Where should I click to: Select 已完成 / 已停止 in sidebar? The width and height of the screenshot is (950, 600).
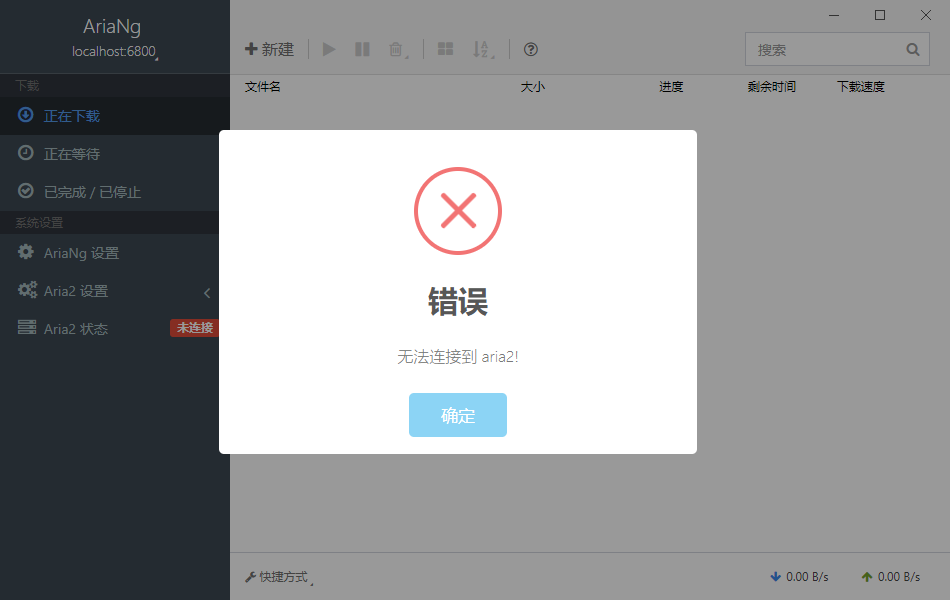[110, 192]
